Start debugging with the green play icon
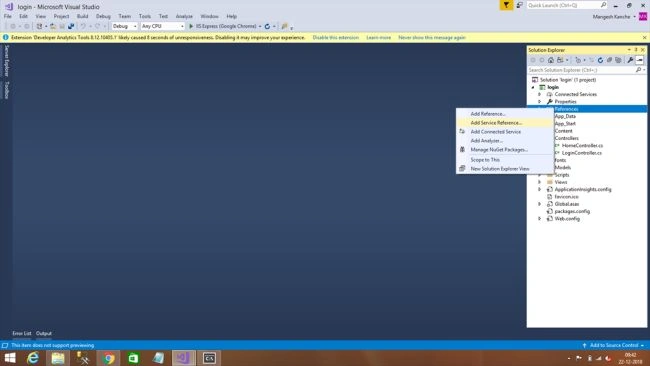Viewport: 650px width, 366px height. (x=191, y=26)
